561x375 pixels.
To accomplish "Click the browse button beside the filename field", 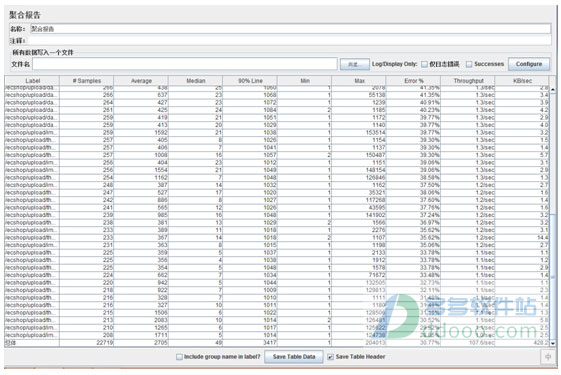I will (x=354, y=64).
